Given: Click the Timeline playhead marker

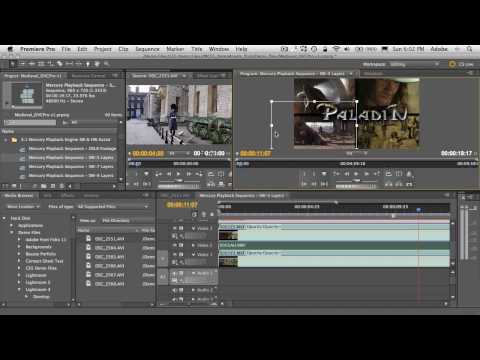Looking at the screenshot, I should 418,209.
